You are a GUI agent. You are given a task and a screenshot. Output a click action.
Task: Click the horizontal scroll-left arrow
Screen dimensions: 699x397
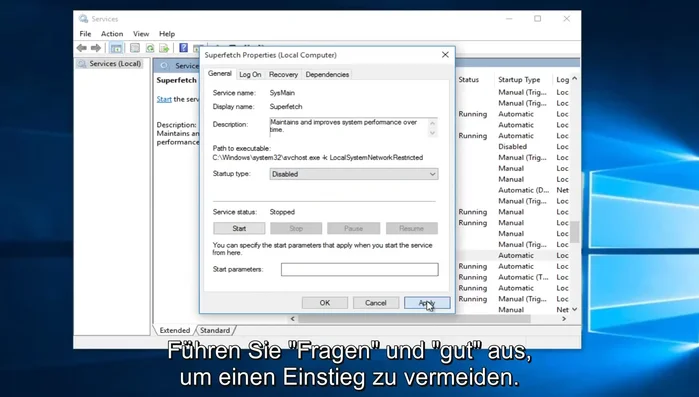click(x=292, y=319)
